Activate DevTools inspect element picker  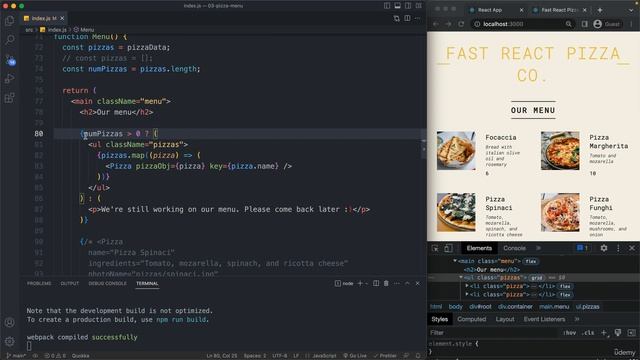[436, 248]
